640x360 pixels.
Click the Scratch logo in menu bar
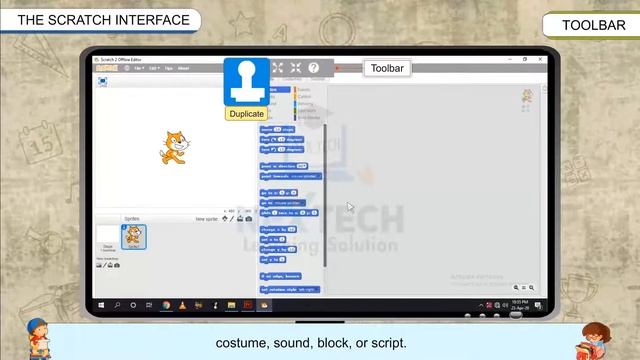pyautogui.click(x=107, y=68)
